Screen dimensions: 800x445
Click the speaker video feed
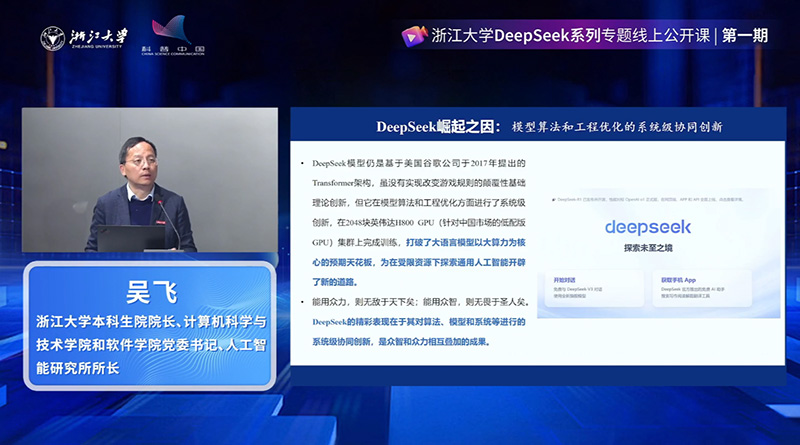(x=150, y=180)
